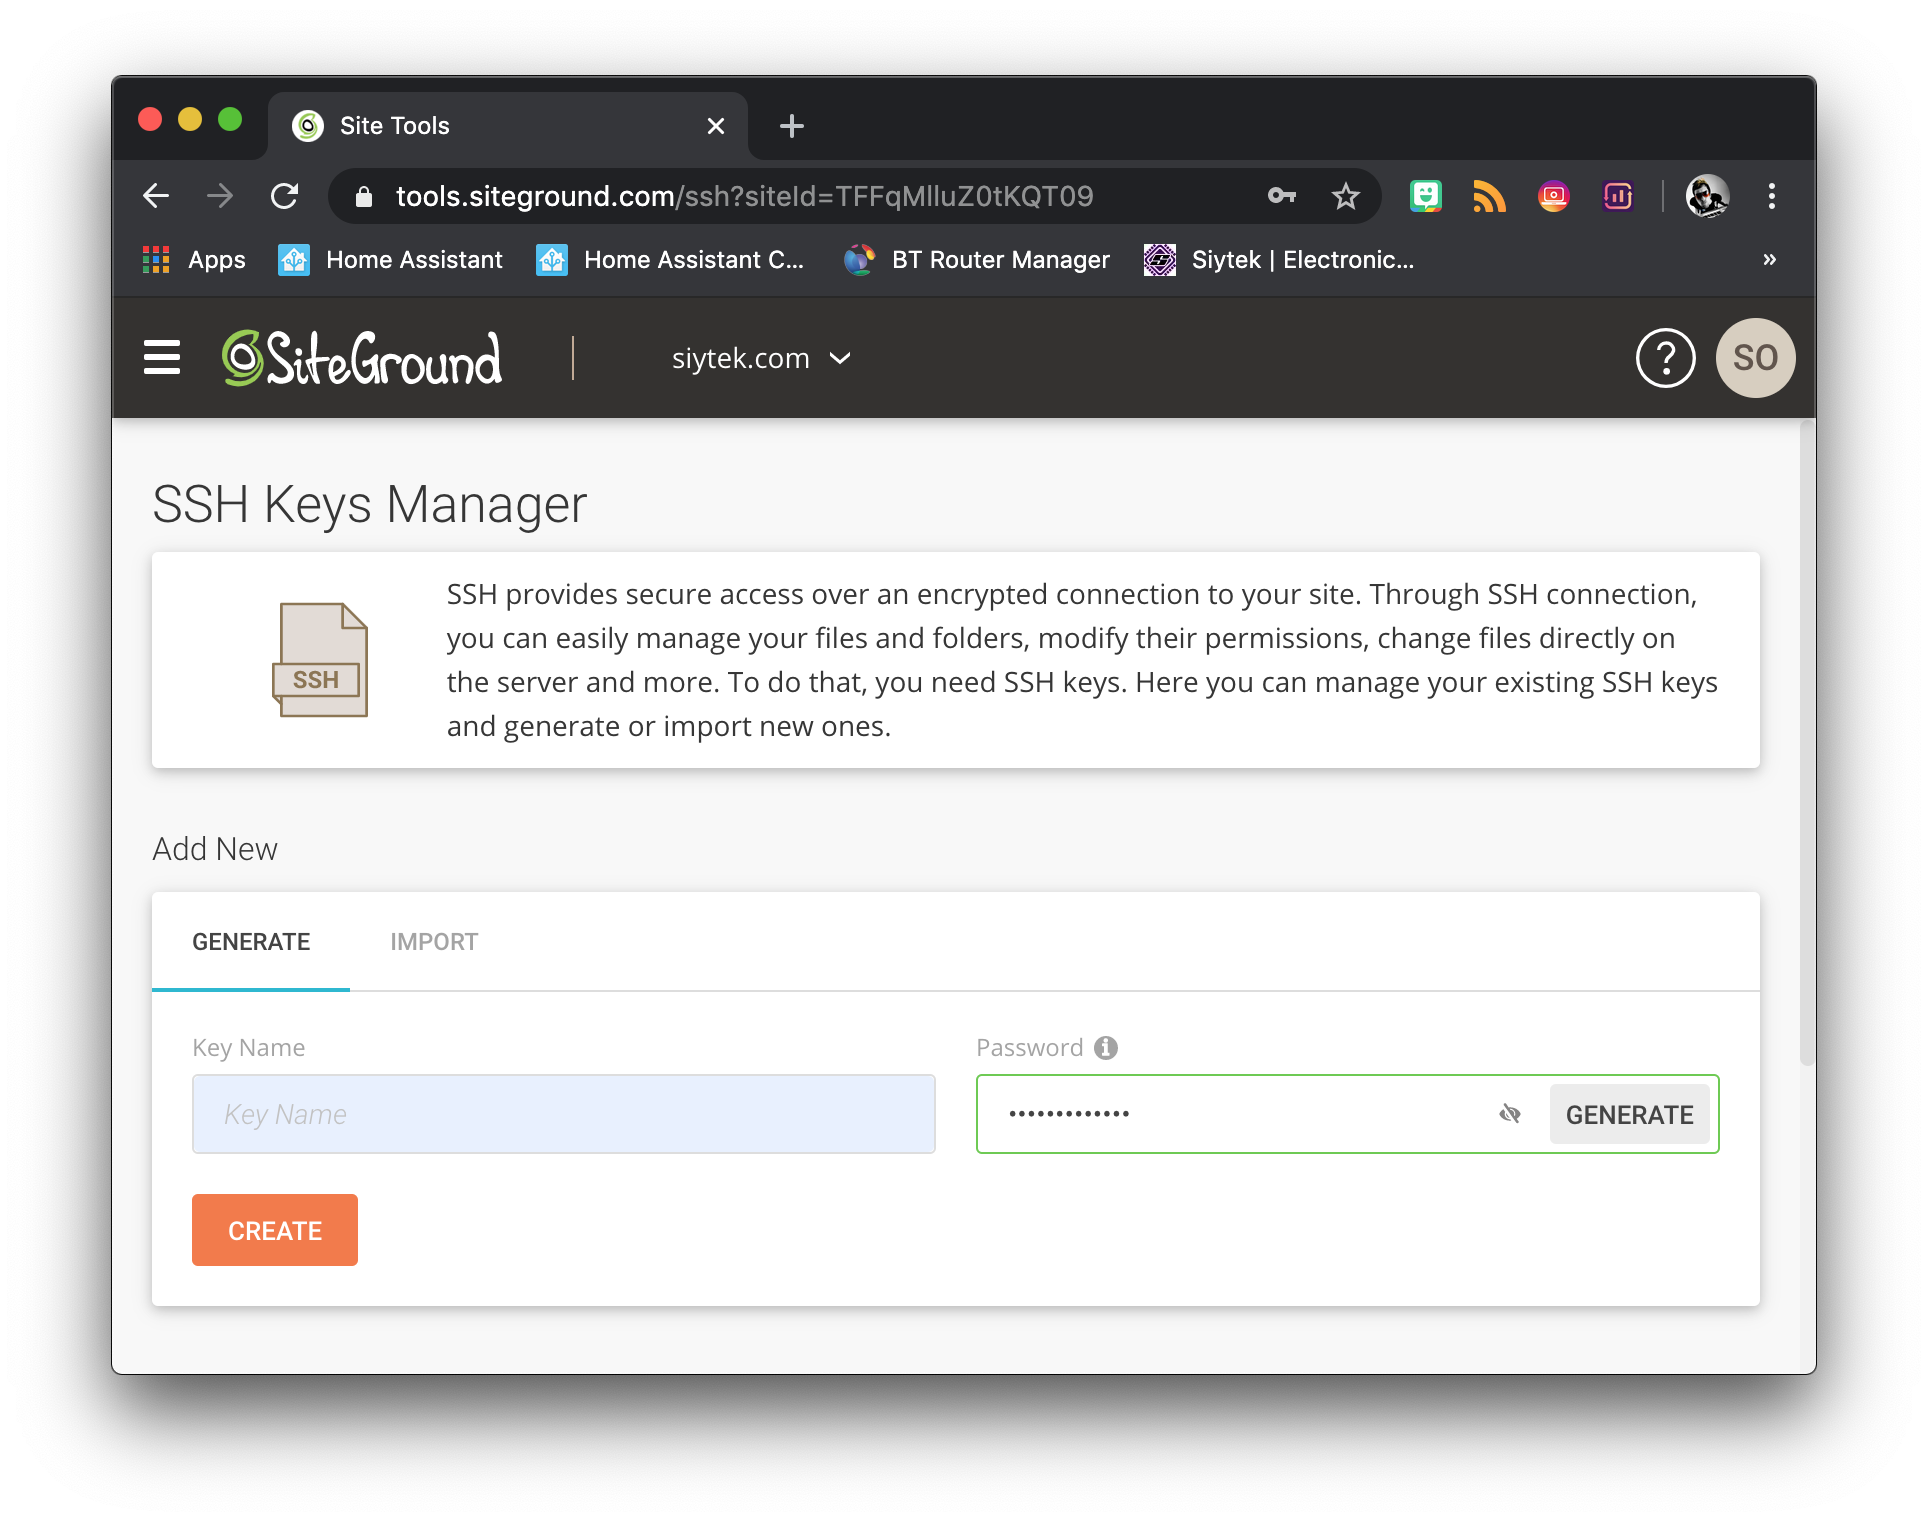The width and height of the screenshot is (1928, 1522).
Task: Open the purple chart extension icon
Action: (1617, 196)
